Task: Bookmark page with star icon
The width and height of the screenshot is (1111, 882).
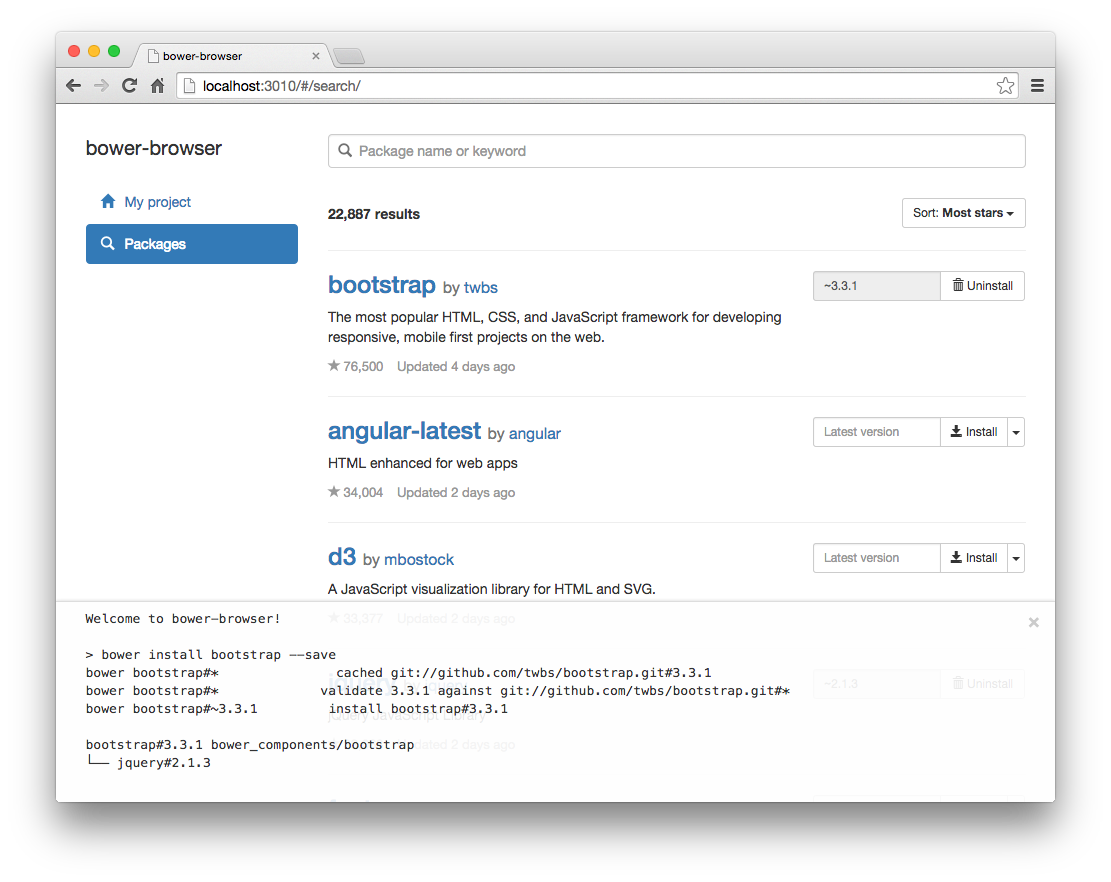Action: 1005,86
